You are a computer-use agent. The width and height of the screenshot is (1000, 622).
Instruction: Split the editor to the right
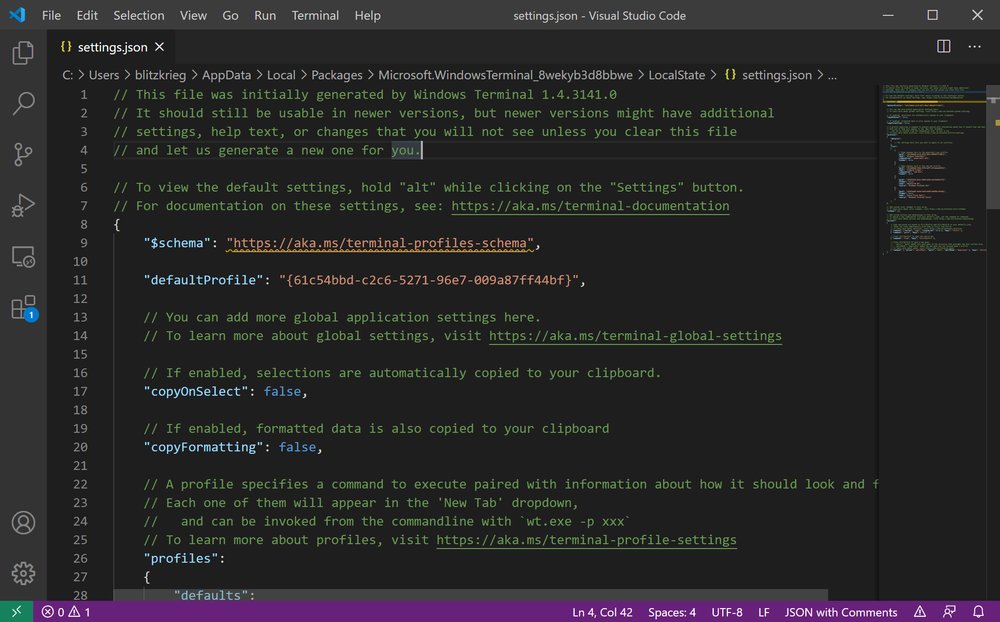pyautogui.click(x=944, y=47)
